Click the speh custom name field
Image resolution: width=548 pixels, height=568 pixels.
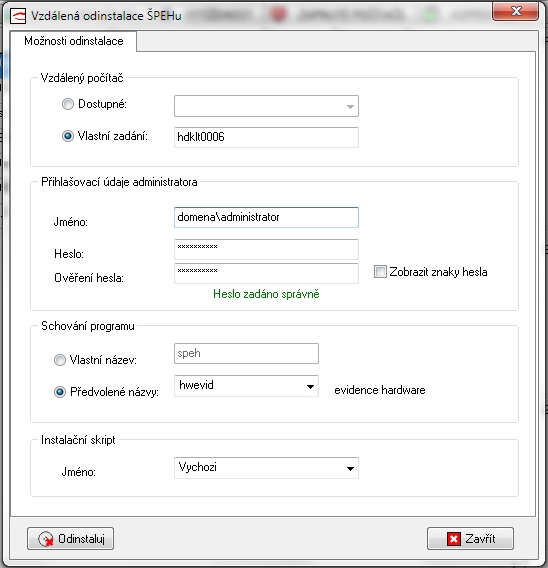[x=246, y=354]
